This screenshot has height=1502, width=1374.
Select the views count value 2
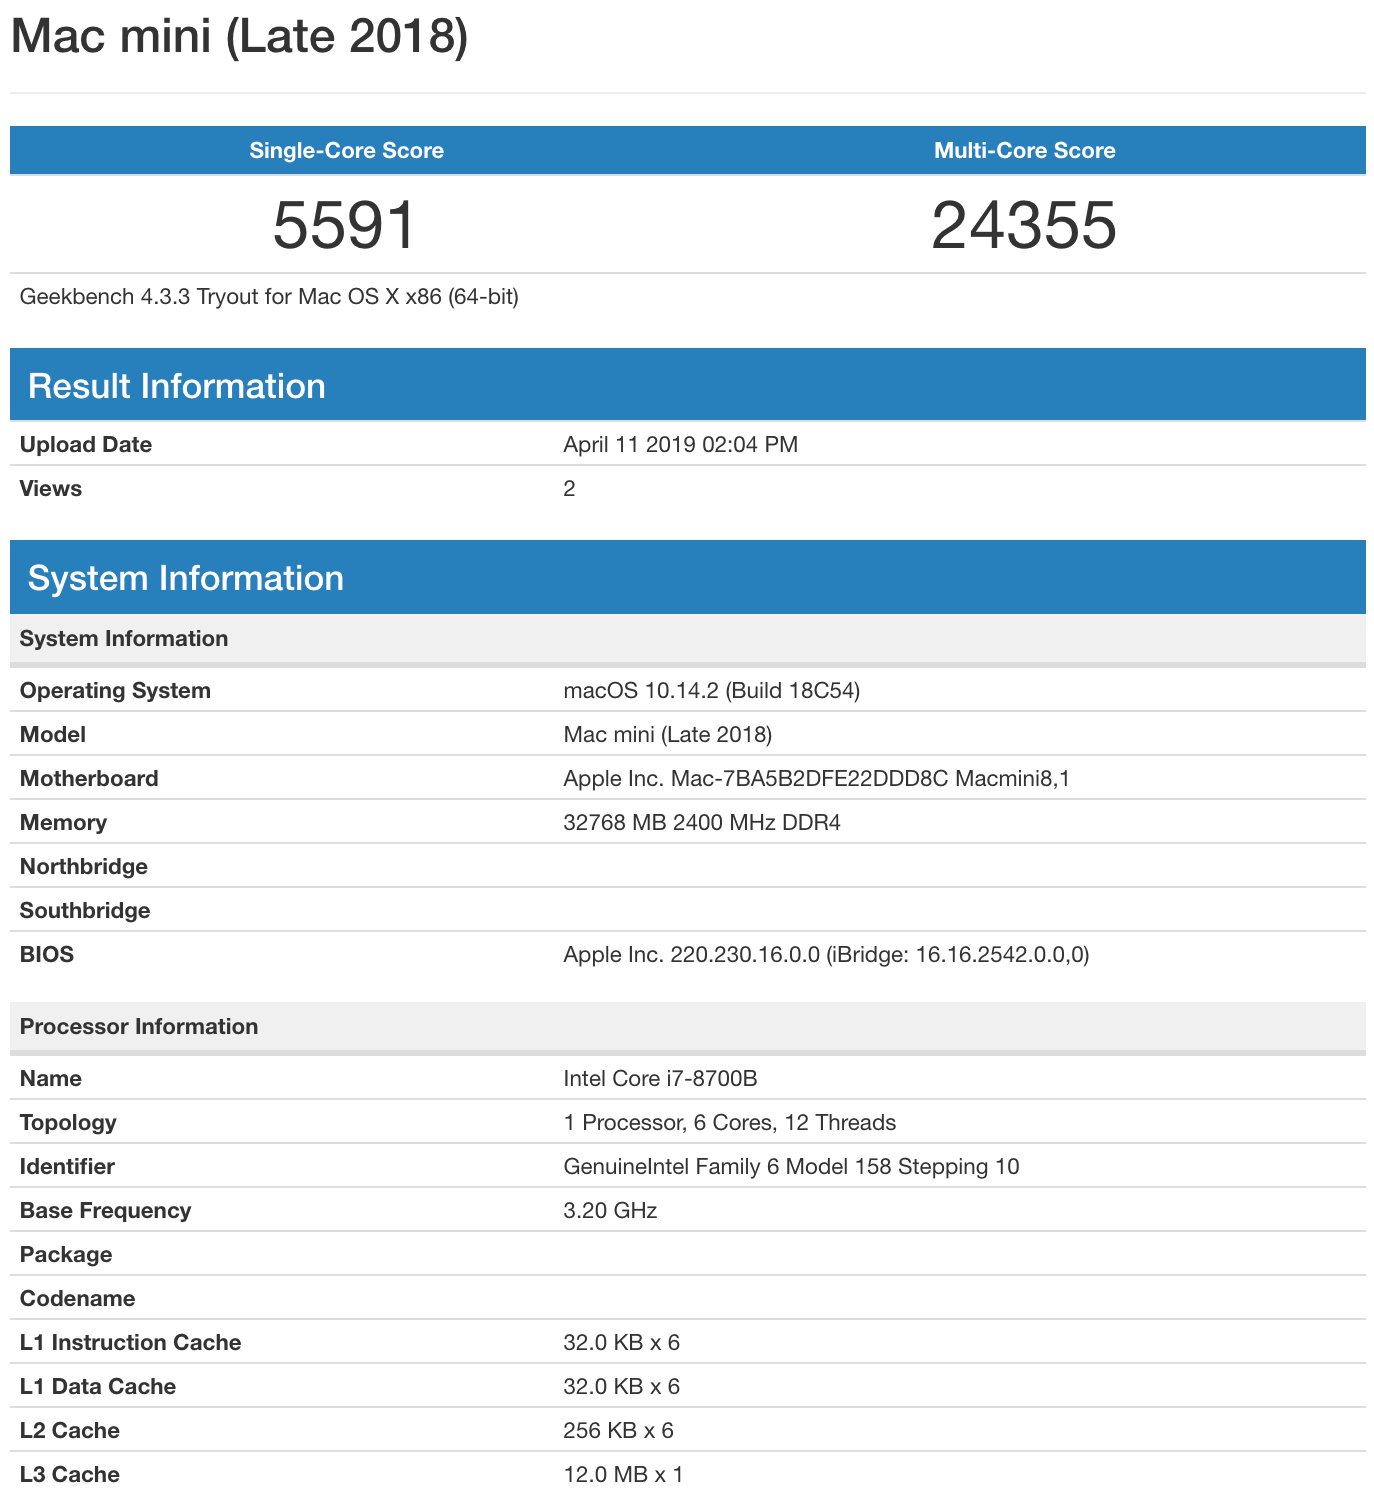pos(569,489)
